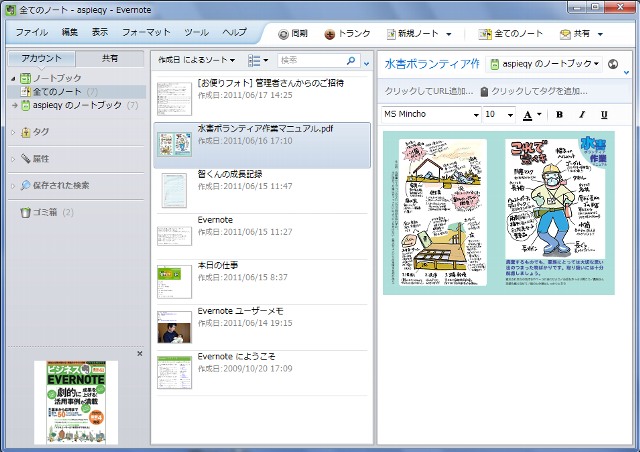The image size is (640, 452).
Task: Click クリックしてURL追加 field
Action: 429,91
